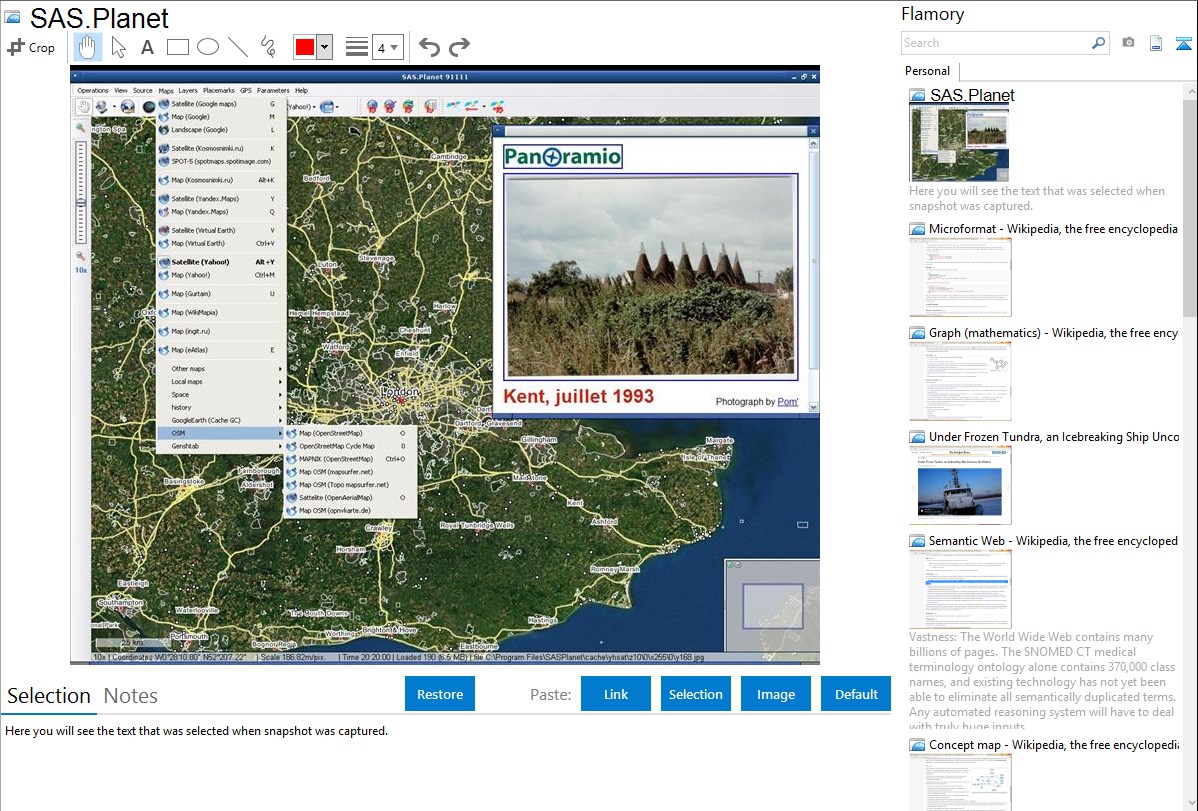The width and height of the screenshot is (1198, 811).
Task: Open the line width dropdown
Action: [x=387, y=47]
